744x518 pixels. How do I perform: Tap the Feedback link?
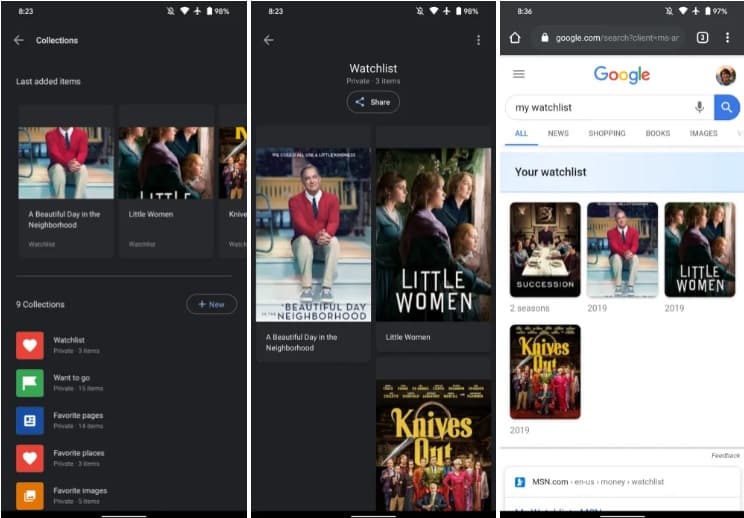[x=725, y=455]
